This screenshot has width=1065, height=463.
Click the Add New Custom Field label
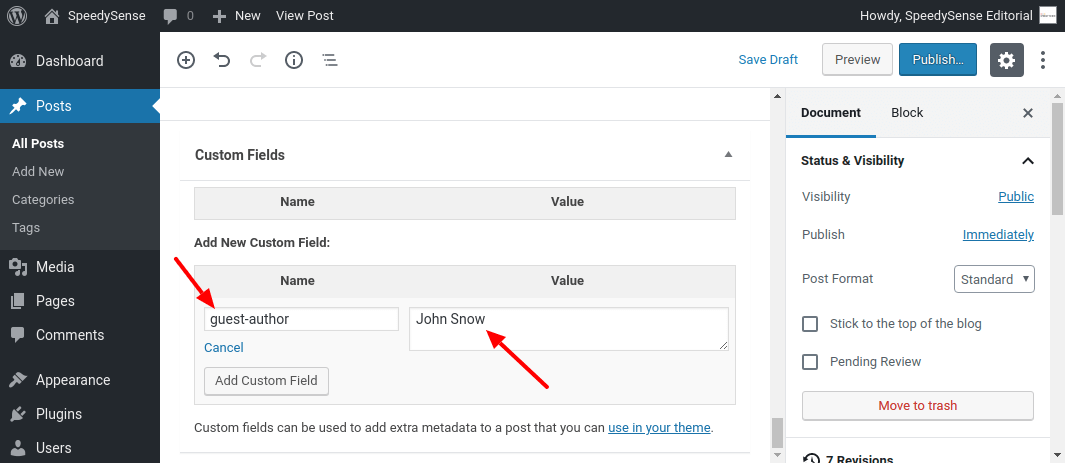tap(262, 242)
